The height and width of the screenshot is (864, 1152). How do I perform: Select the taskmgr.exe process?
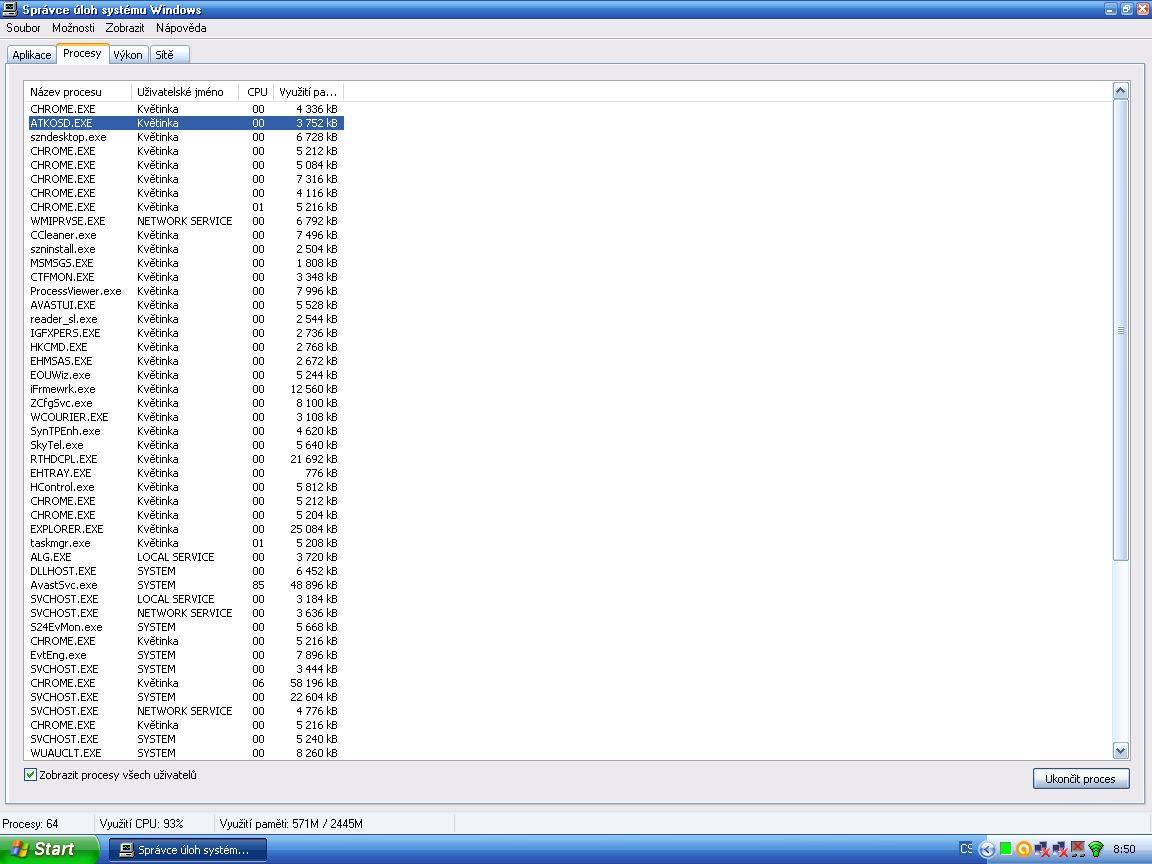coord(186,543)
